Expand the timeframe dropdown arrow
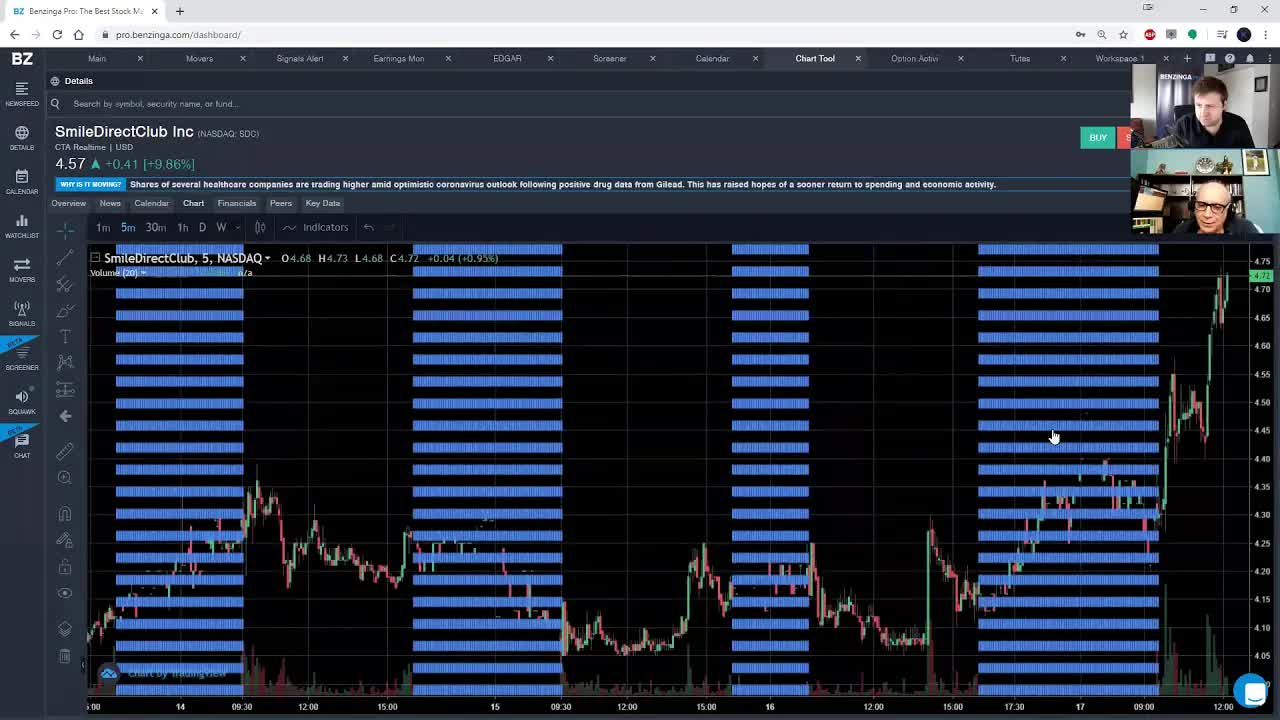 coord(238,227)
